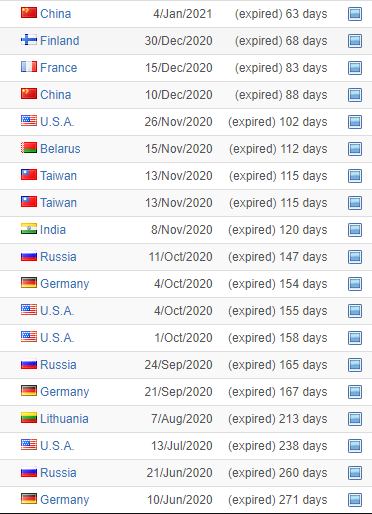Screen dimensions: 372x514
Task: Click the Germany link dated 21/Sep/2020
Action: pos(65,392)
